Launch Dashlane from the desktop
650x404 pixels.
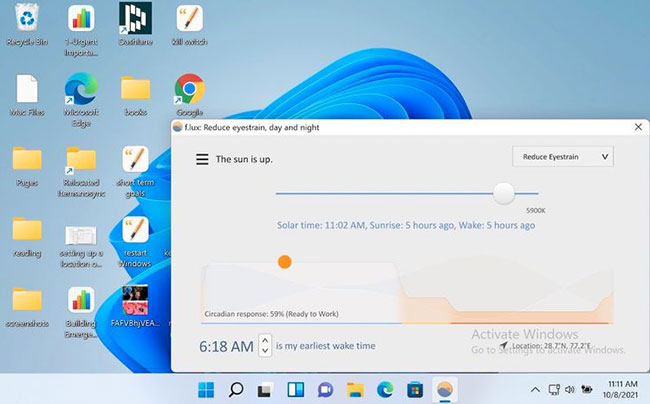click(136, 24)
